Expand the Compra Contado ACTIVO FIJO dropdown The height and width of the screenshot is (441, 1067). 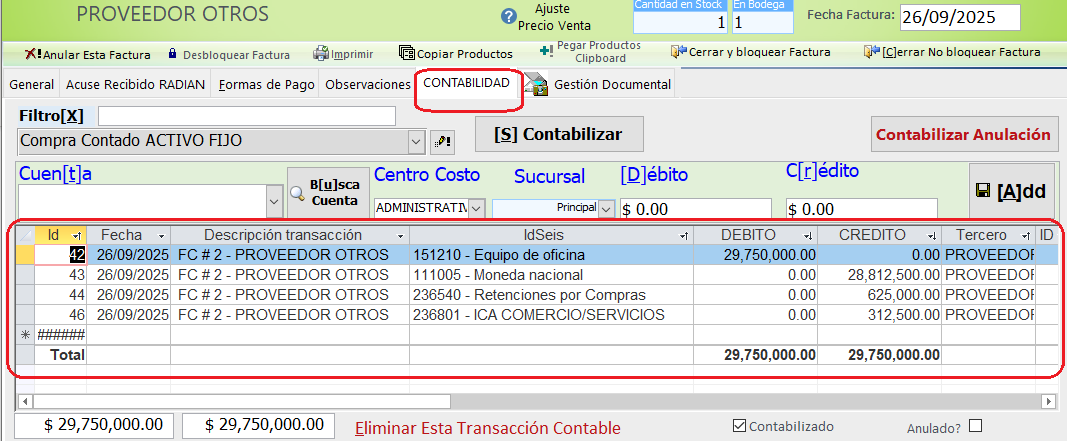419,141
